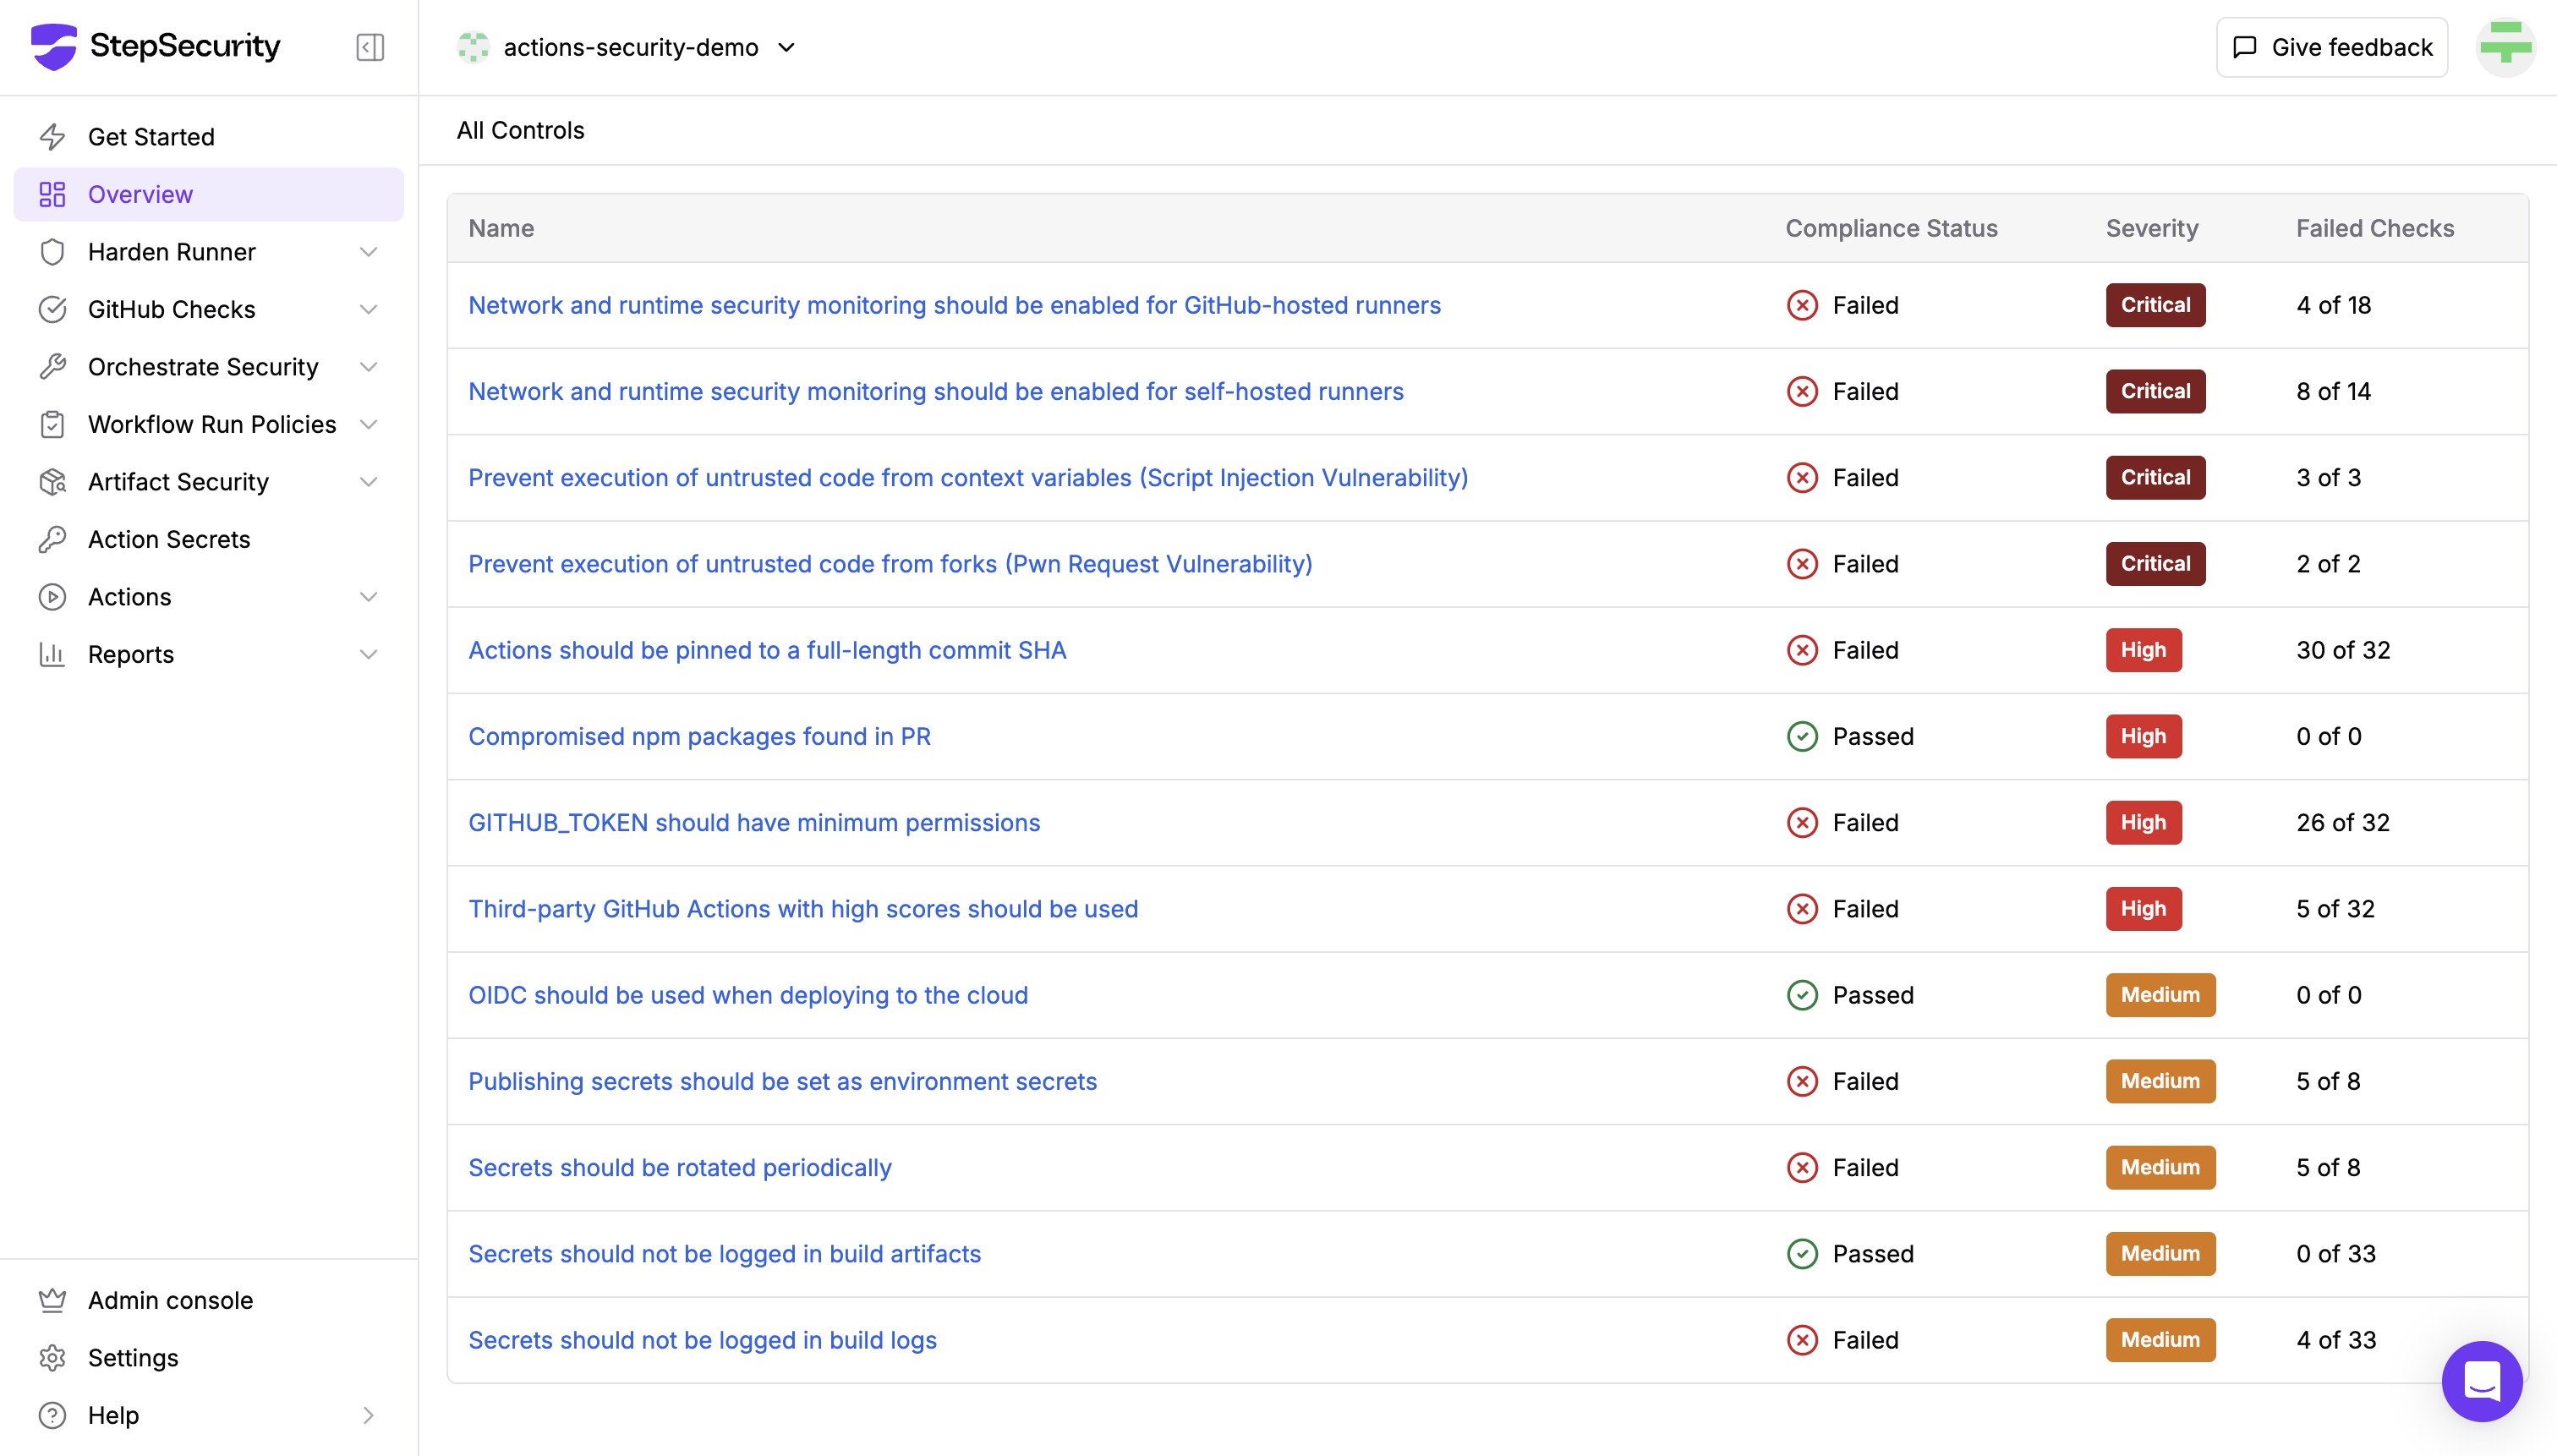Open the actions-security-demo organization dropdown

click(628, 47)
